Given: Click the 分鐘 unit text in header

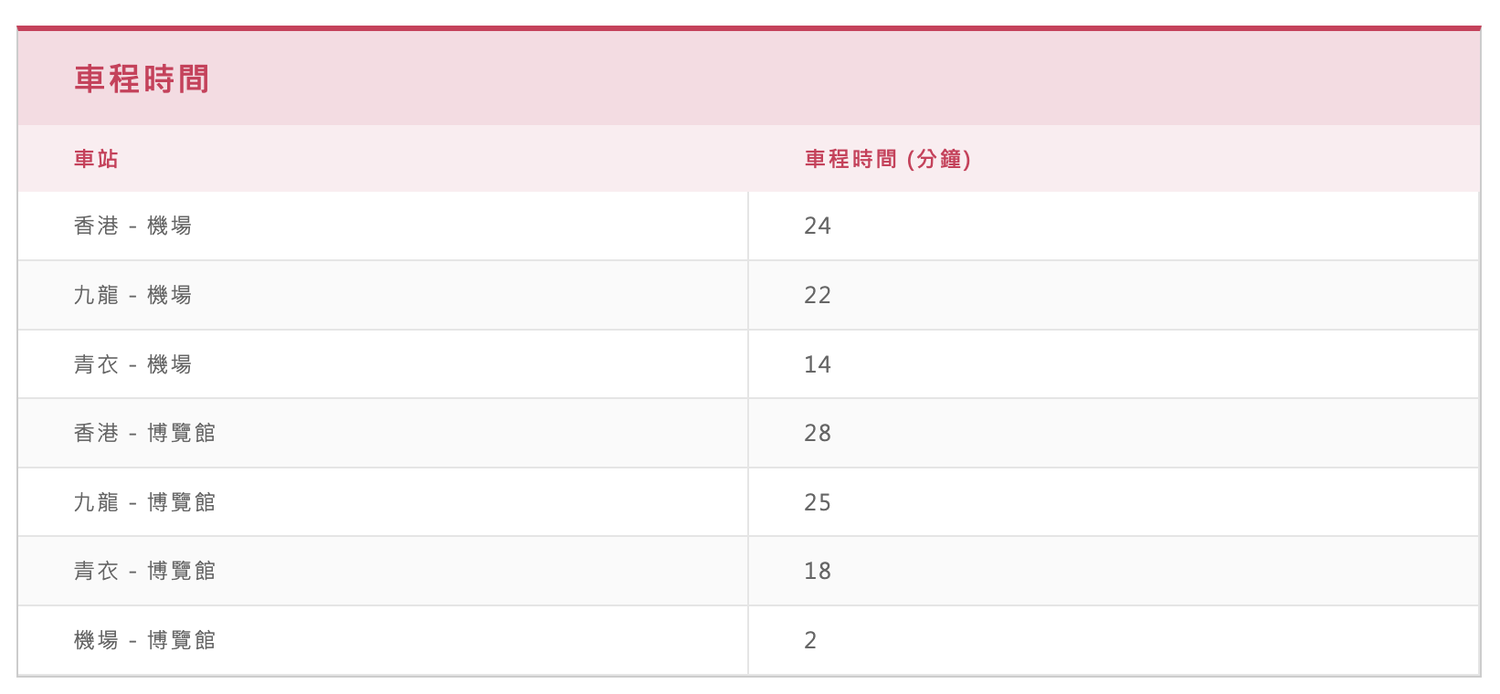Looking at the screenshot, I should (938, 159).
